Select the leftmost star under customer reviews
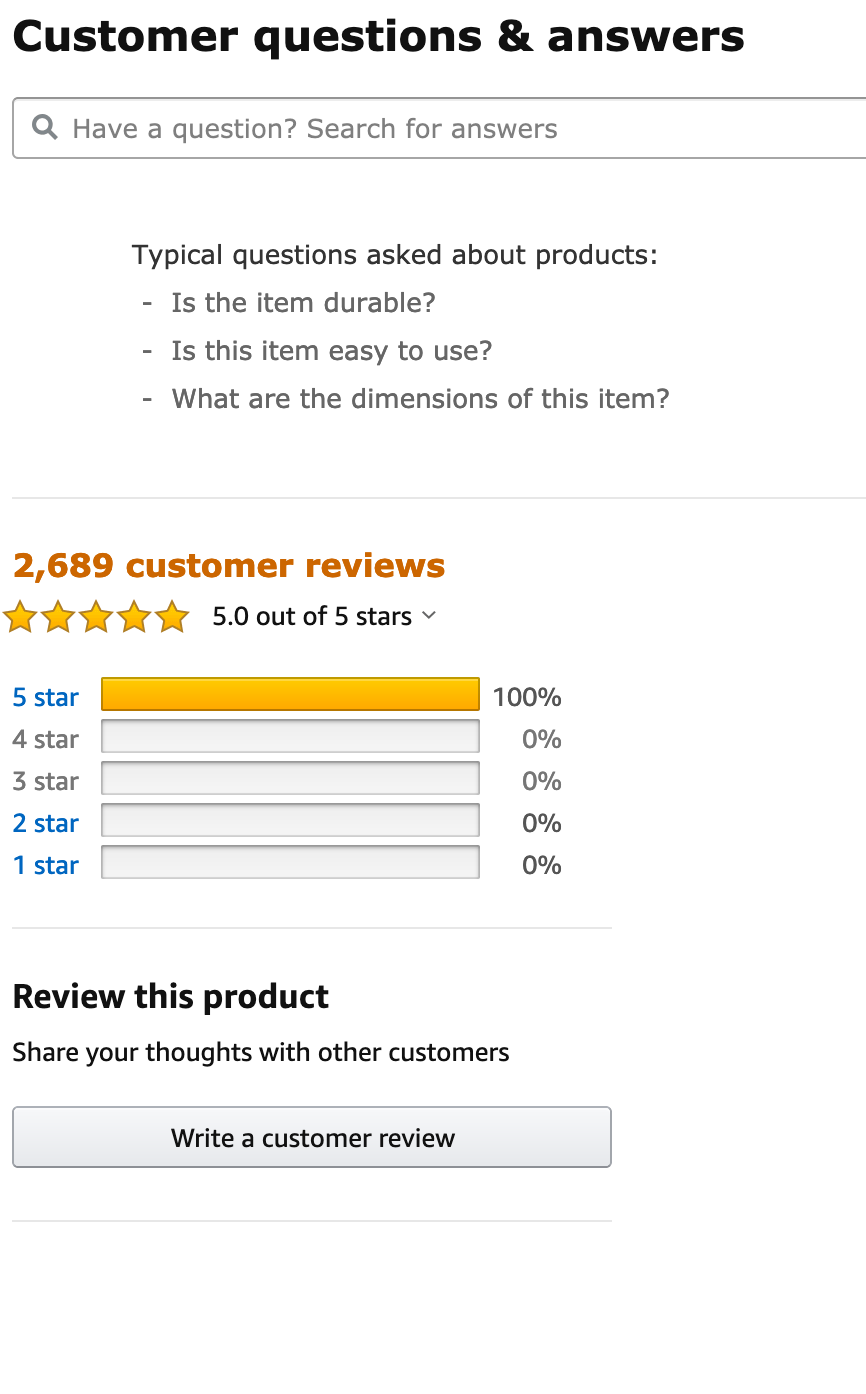 point(20,616)
